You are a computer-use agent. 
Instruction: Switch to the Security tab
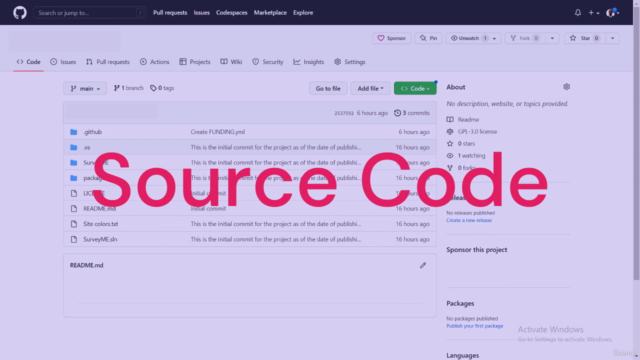pos(267,62)
